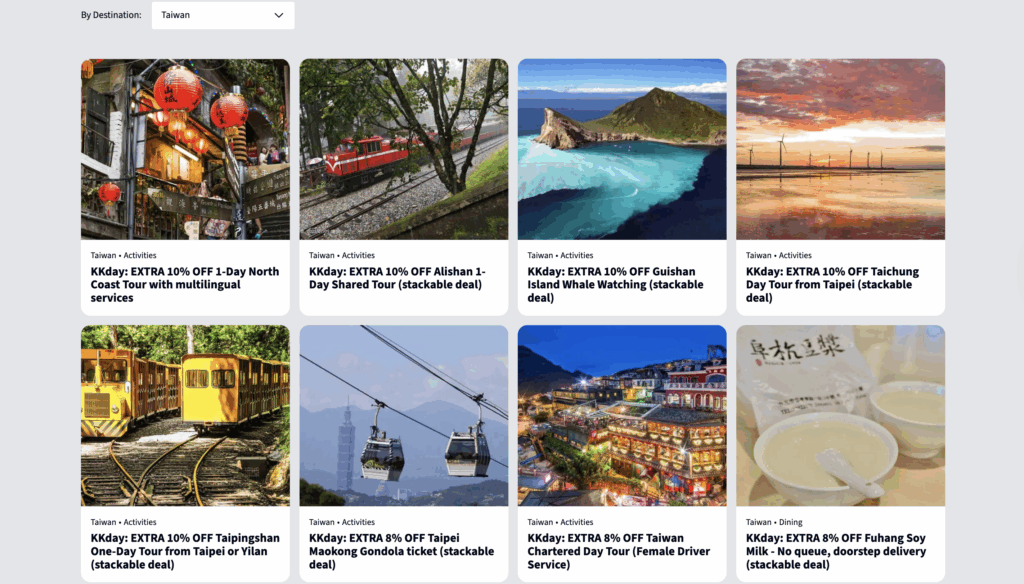Click 'Taiwan • Activities' above Taichung Day Tour

(x=778, y=255)
